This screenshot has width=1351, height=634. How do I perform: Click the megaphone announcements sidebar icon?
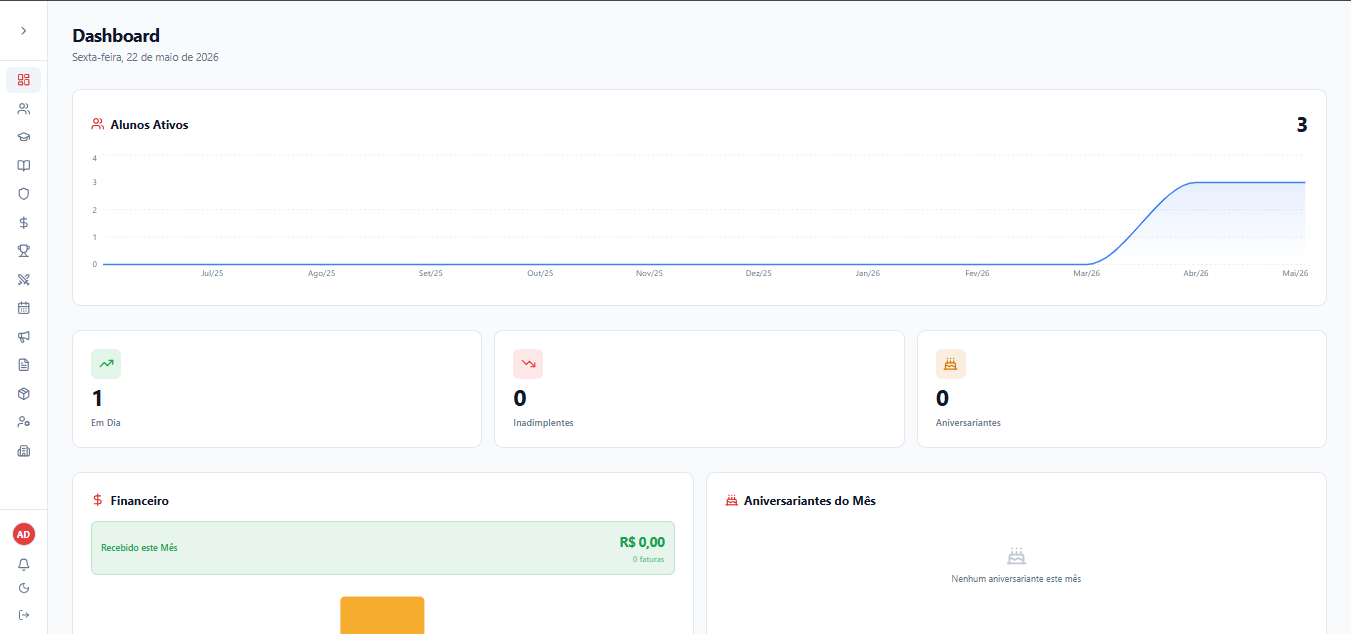(x=24, y=337)
